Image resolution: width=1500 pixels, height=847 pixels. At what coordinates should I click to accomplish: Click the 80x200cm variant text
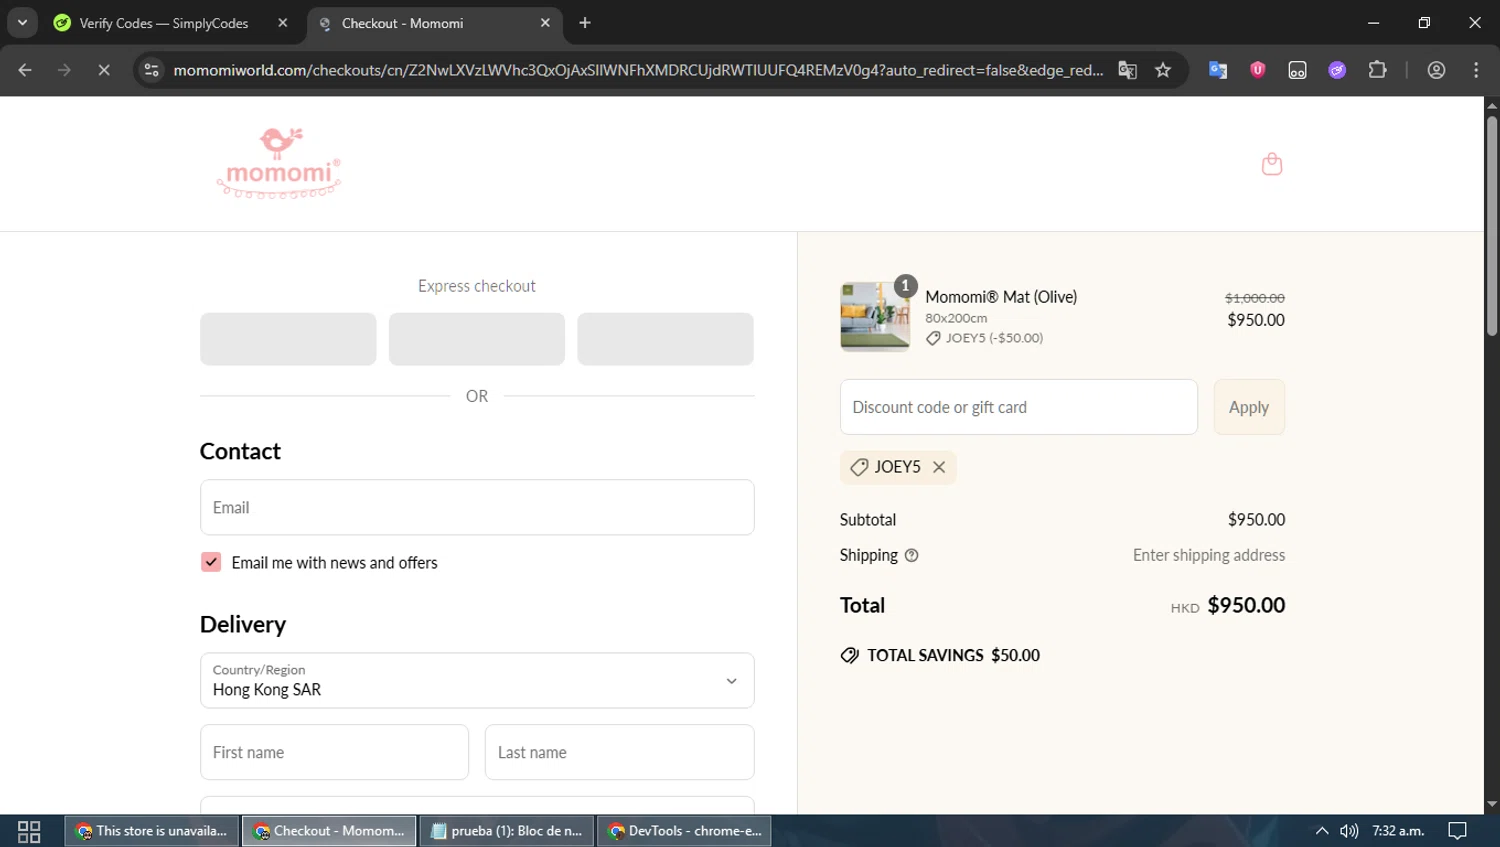[956, 318]
